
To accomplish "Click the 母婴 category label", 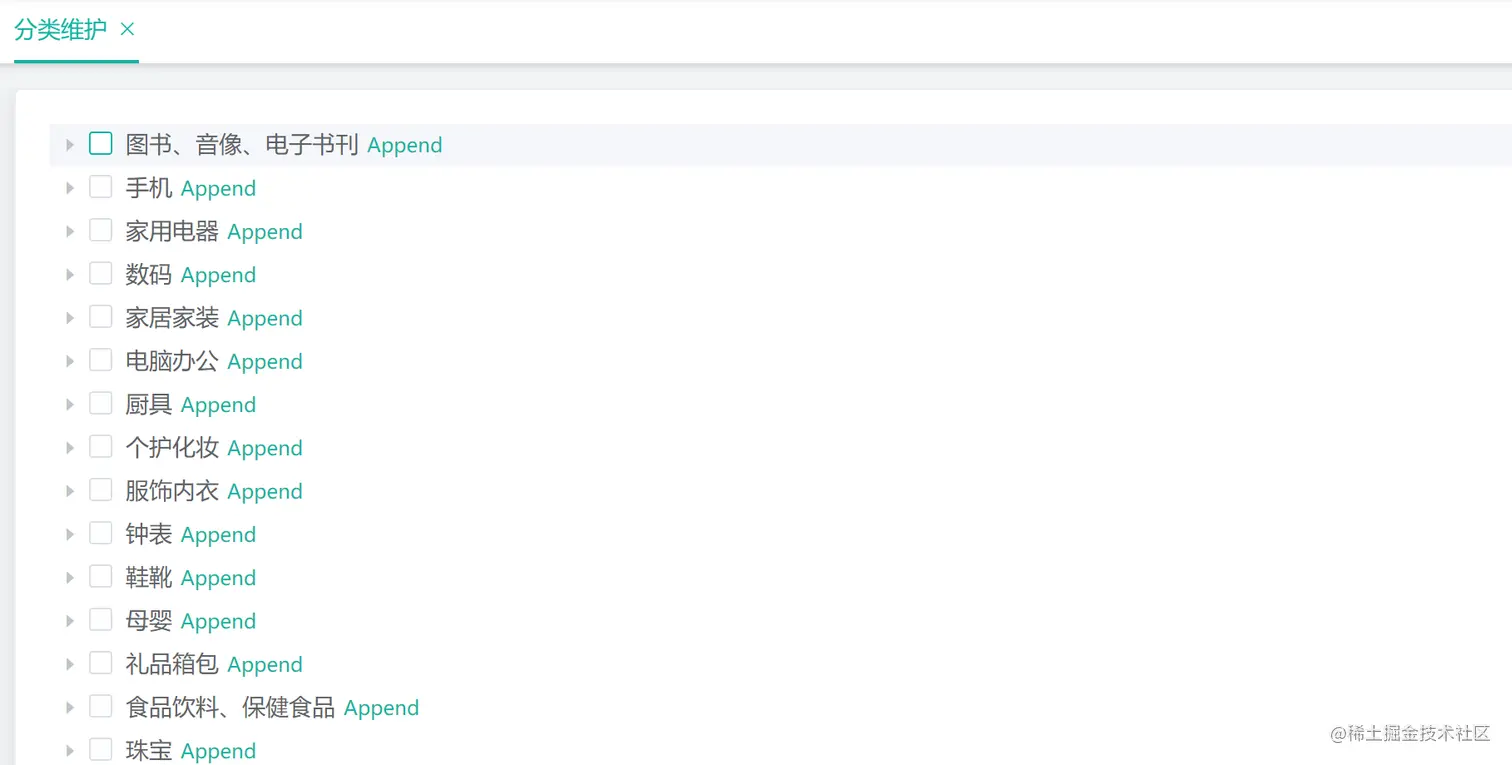I will (149, 621).
